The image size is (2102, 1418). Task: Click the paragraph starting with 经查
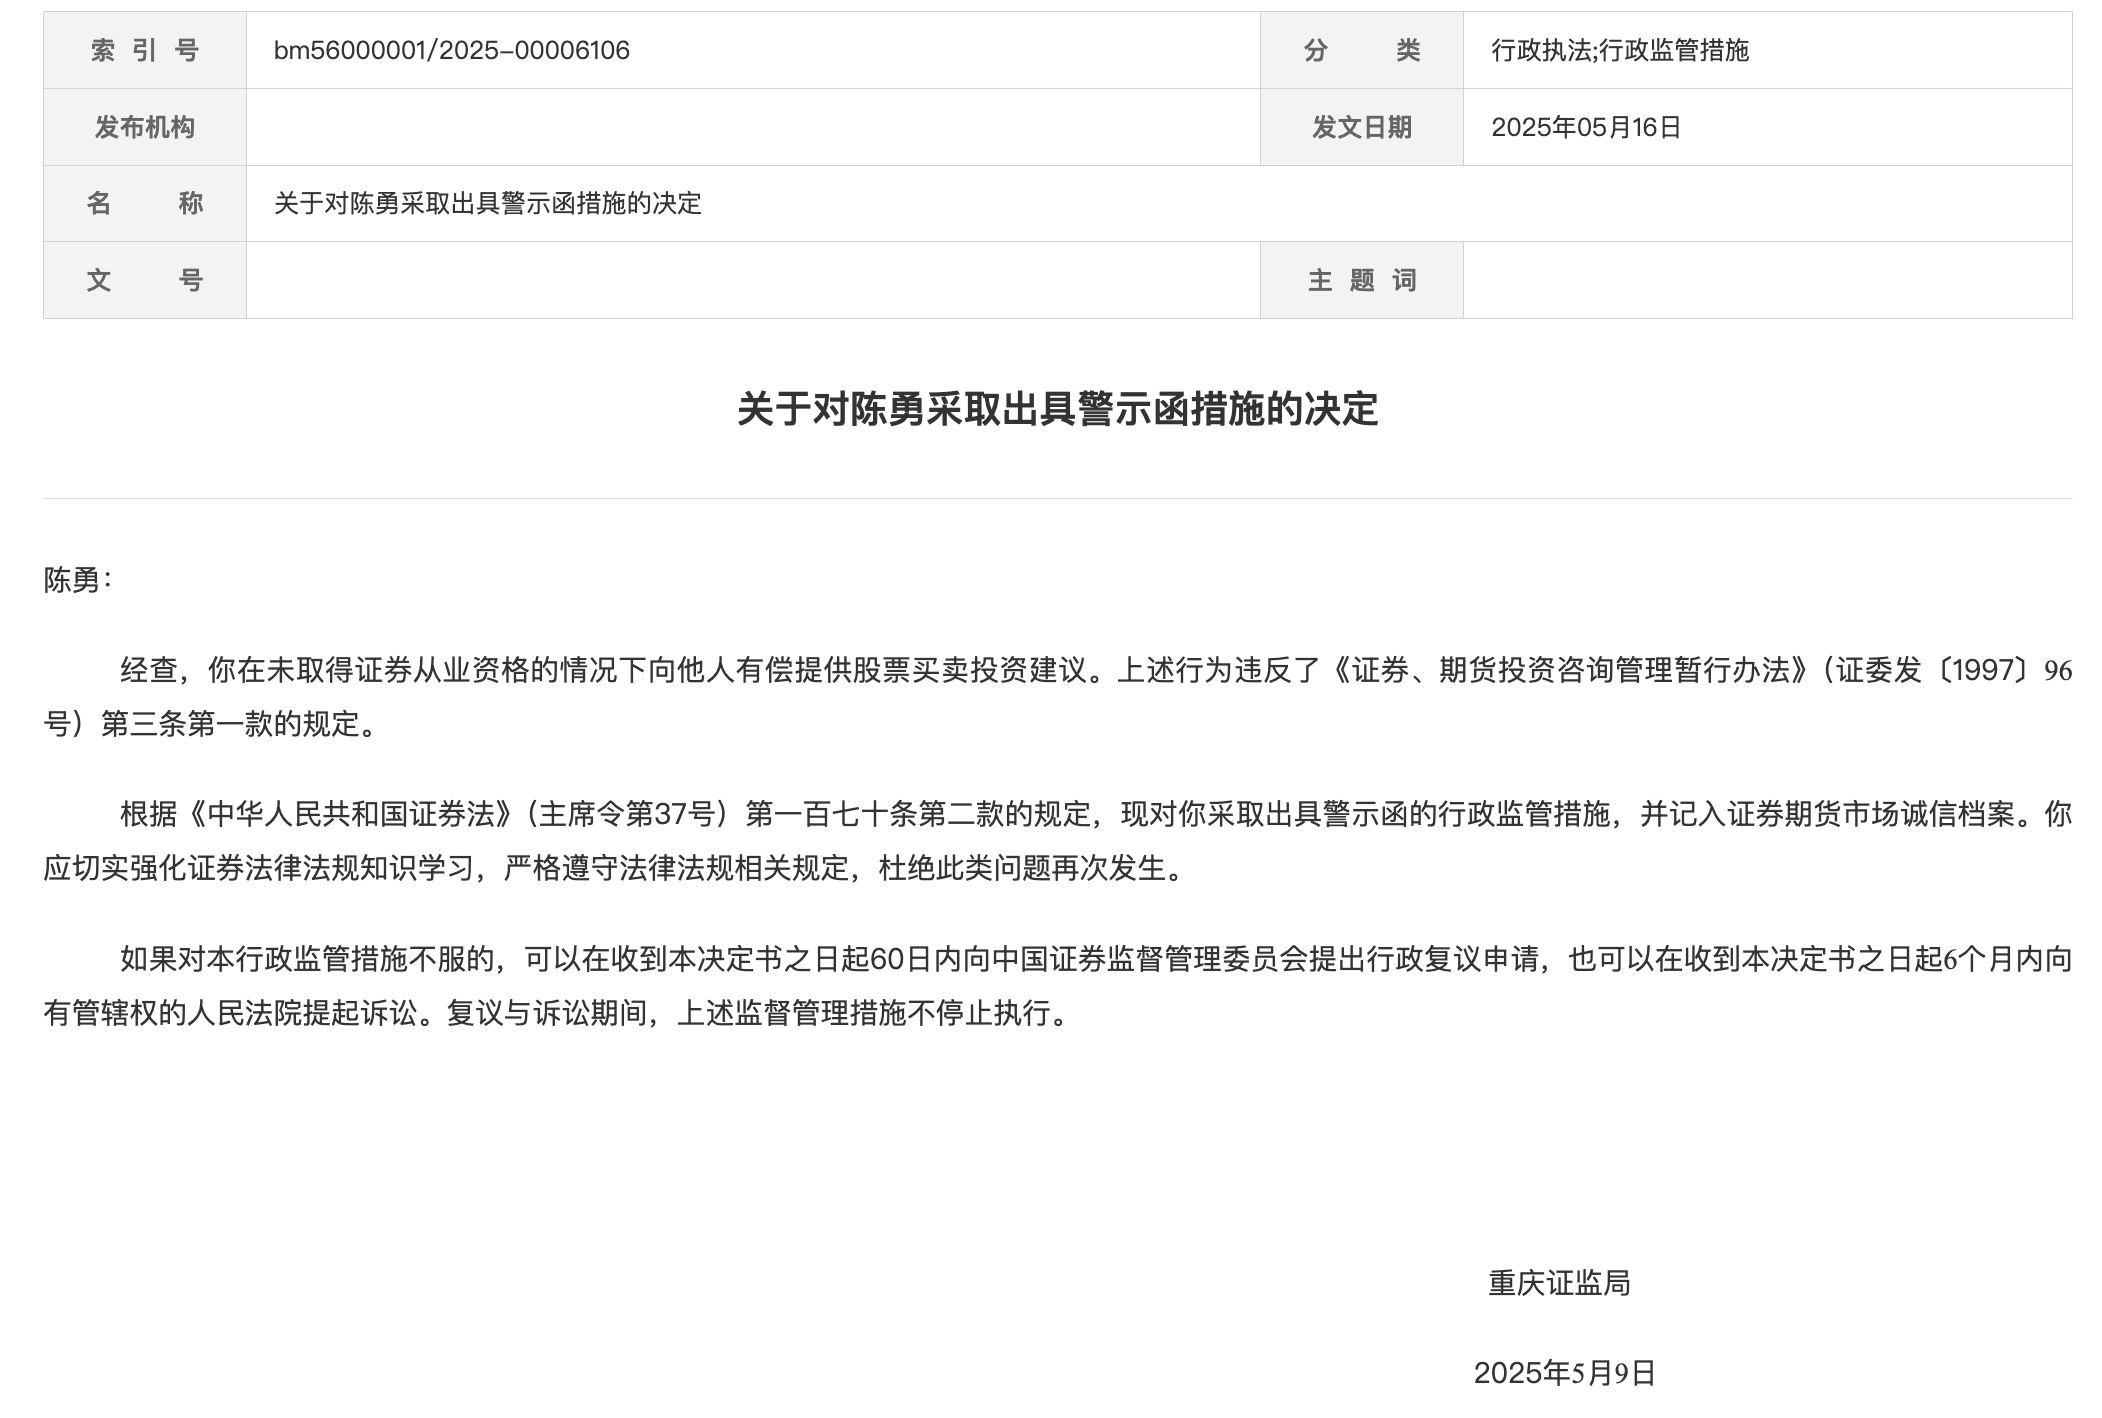[x=1057, y=697]
